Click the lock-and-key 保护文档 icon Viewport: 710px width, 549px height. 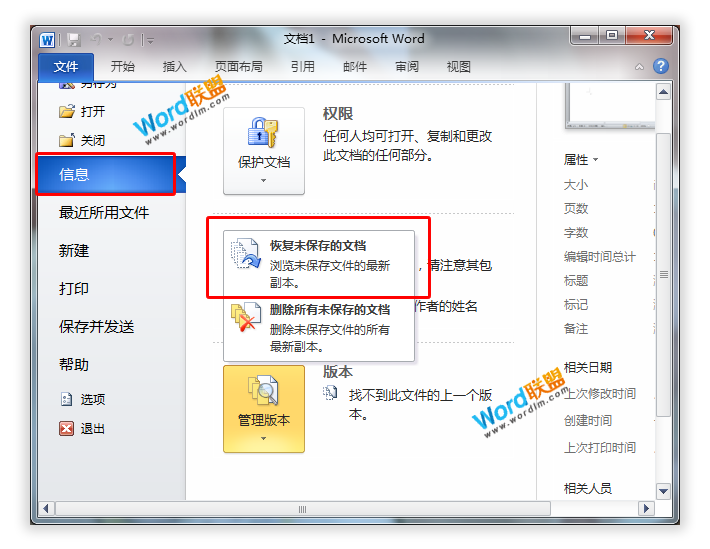click(263, 132)
